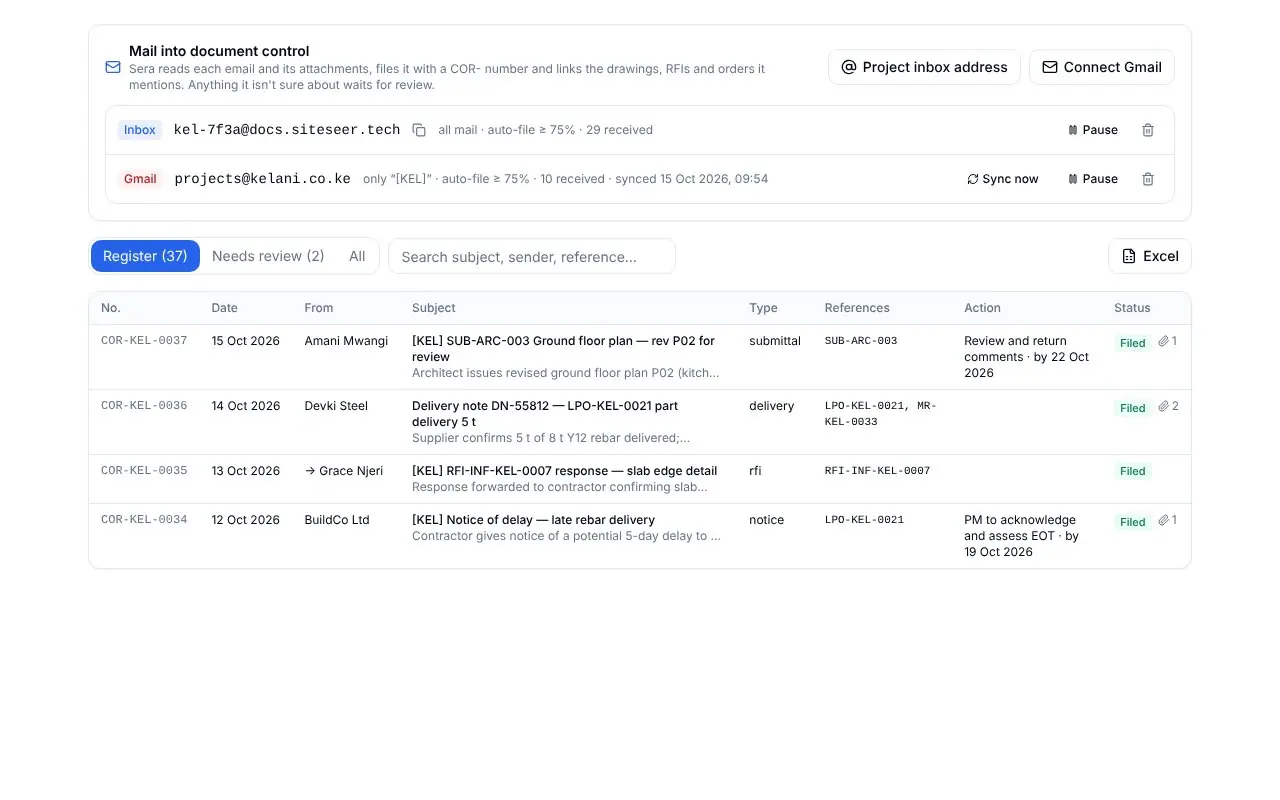
Task: Switch to the Needs review (2) tab
Action: [x=268, y=256]
